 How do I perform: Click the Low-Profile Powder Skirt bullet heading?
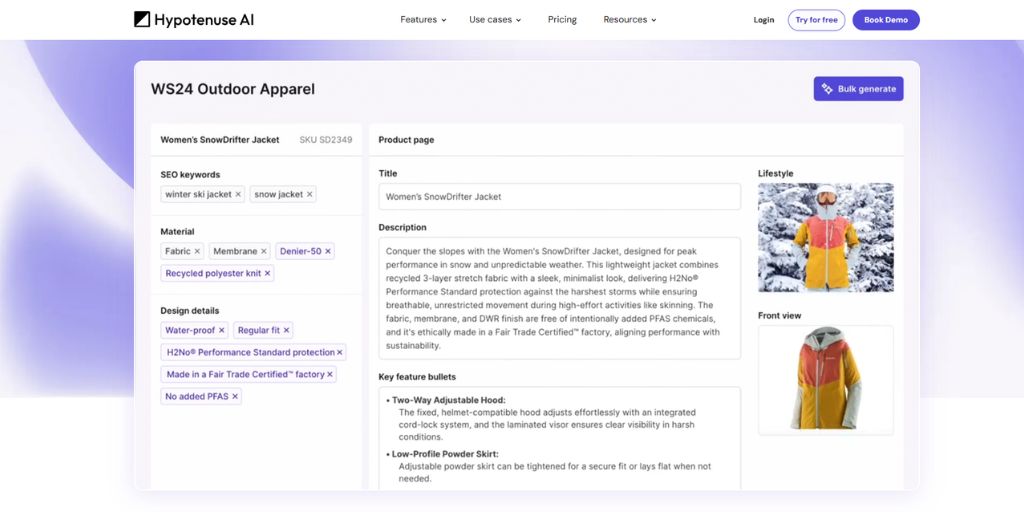(445, 454)
